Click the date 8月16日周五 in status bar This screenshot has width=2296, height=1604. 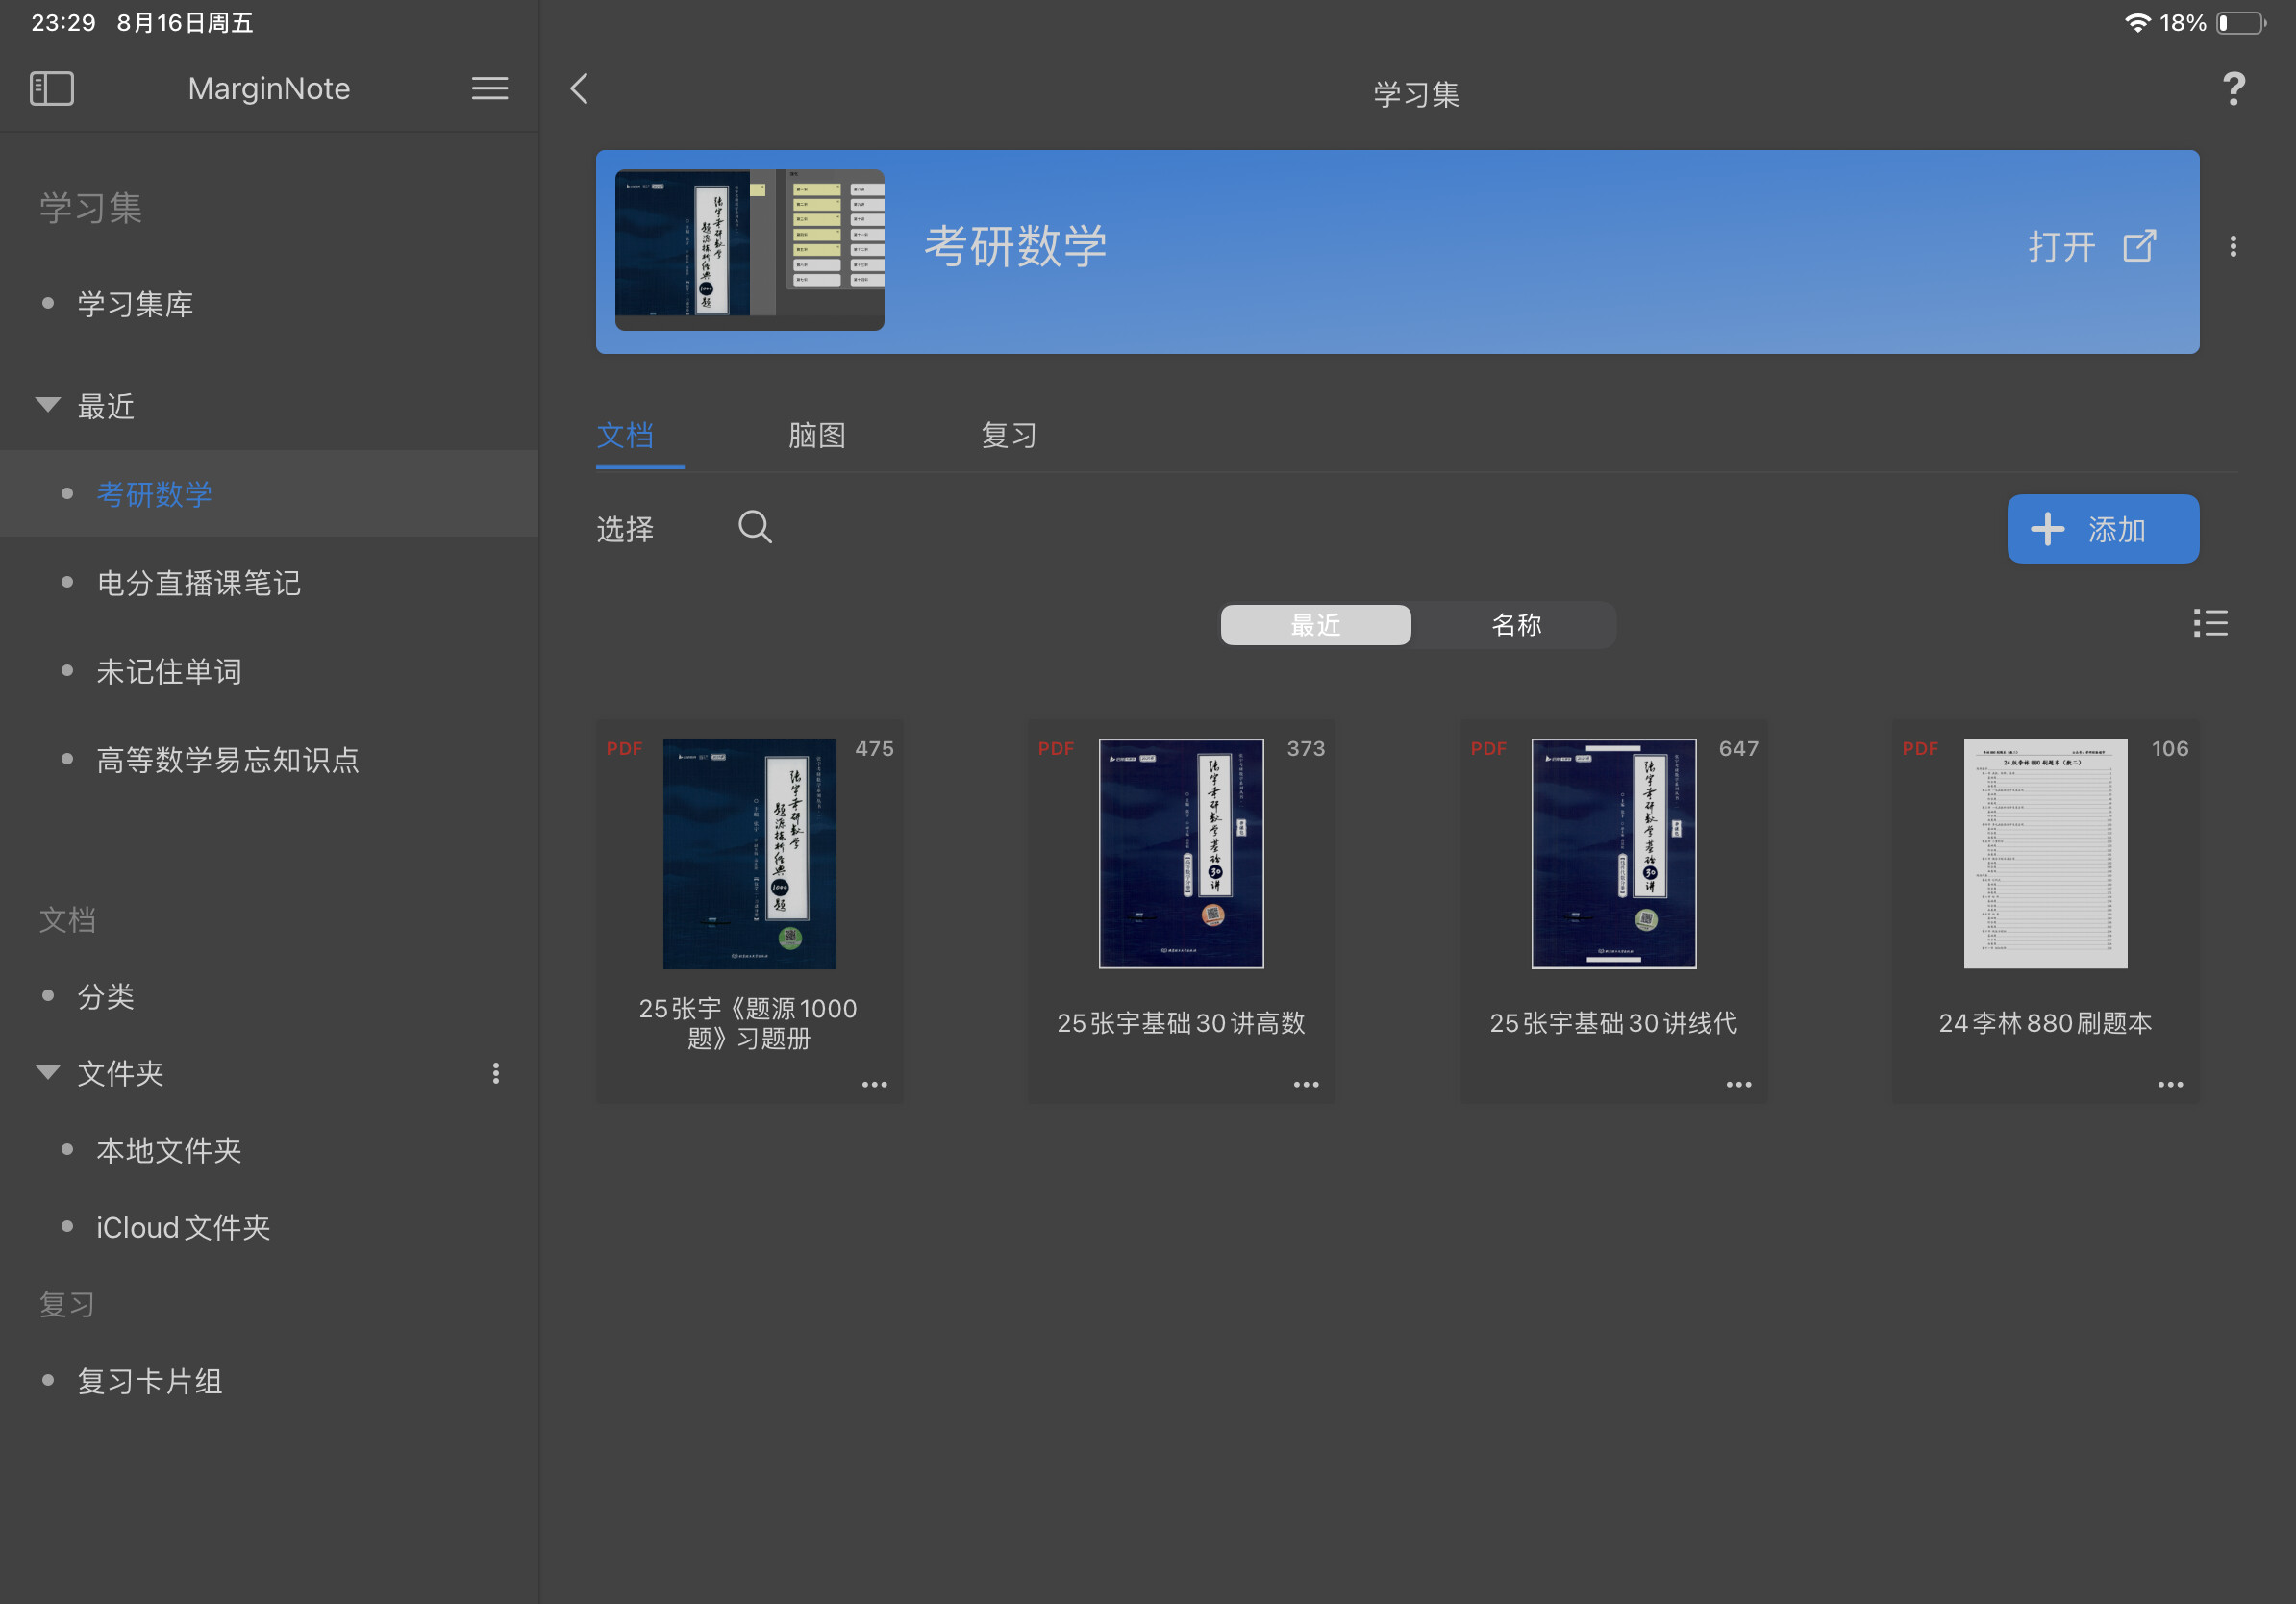(x=185, y=22)
